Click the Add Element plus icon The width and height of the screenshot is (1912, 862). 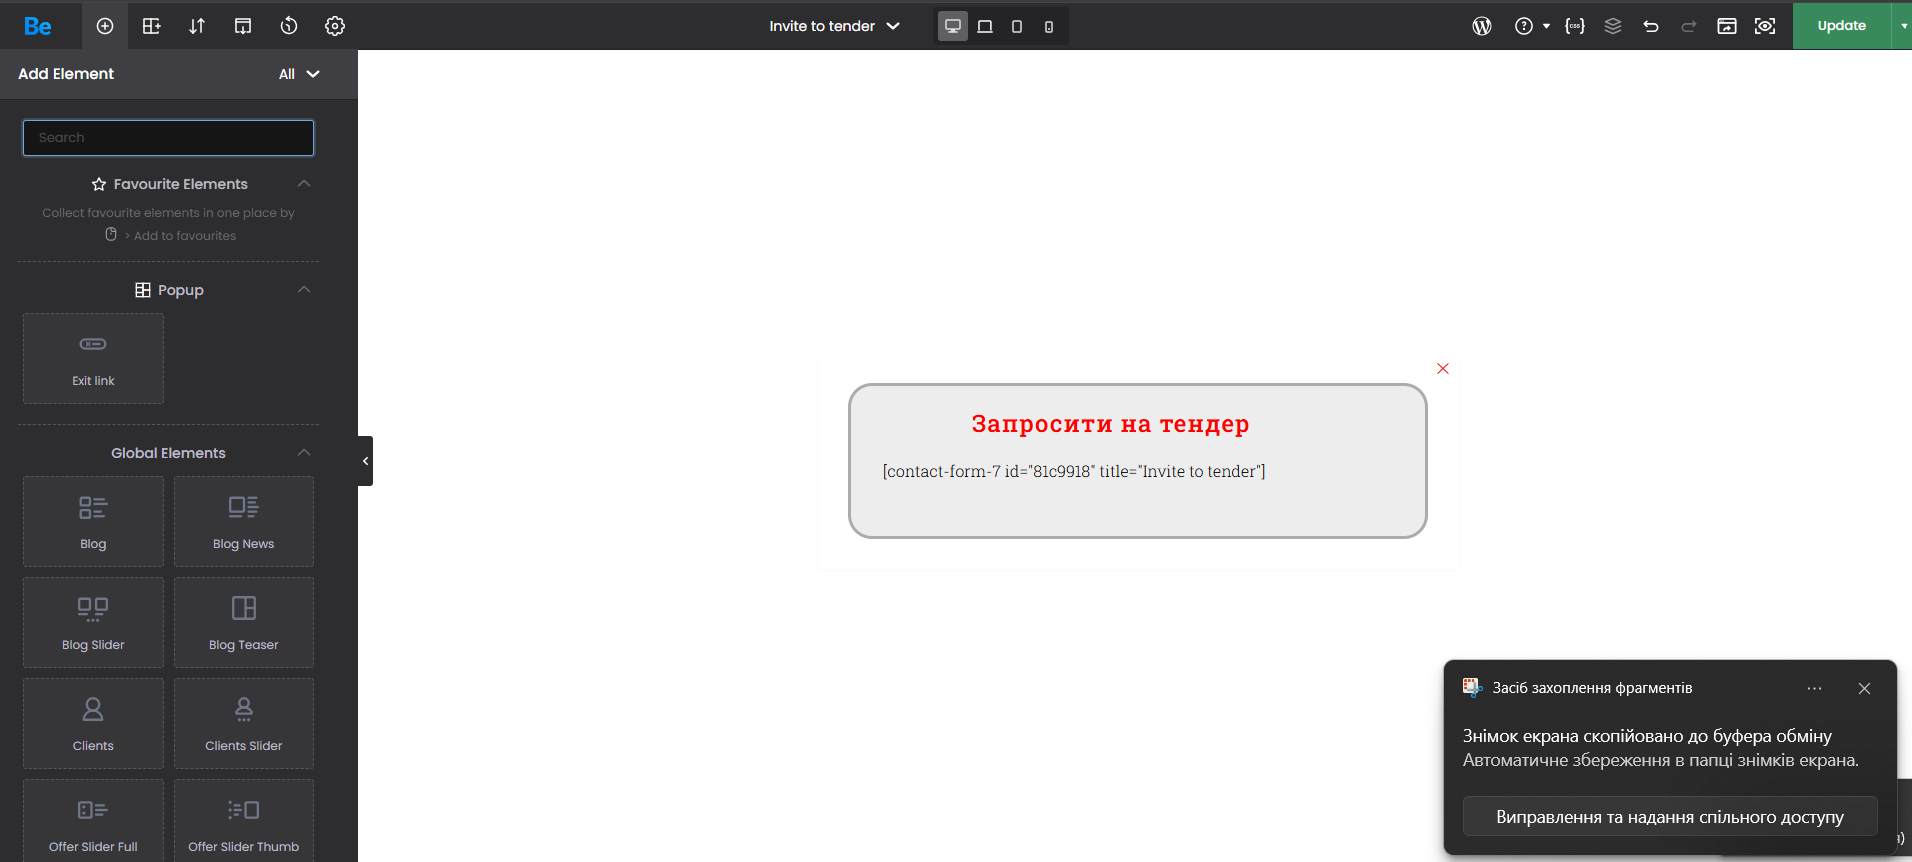[x=105, y=26]
